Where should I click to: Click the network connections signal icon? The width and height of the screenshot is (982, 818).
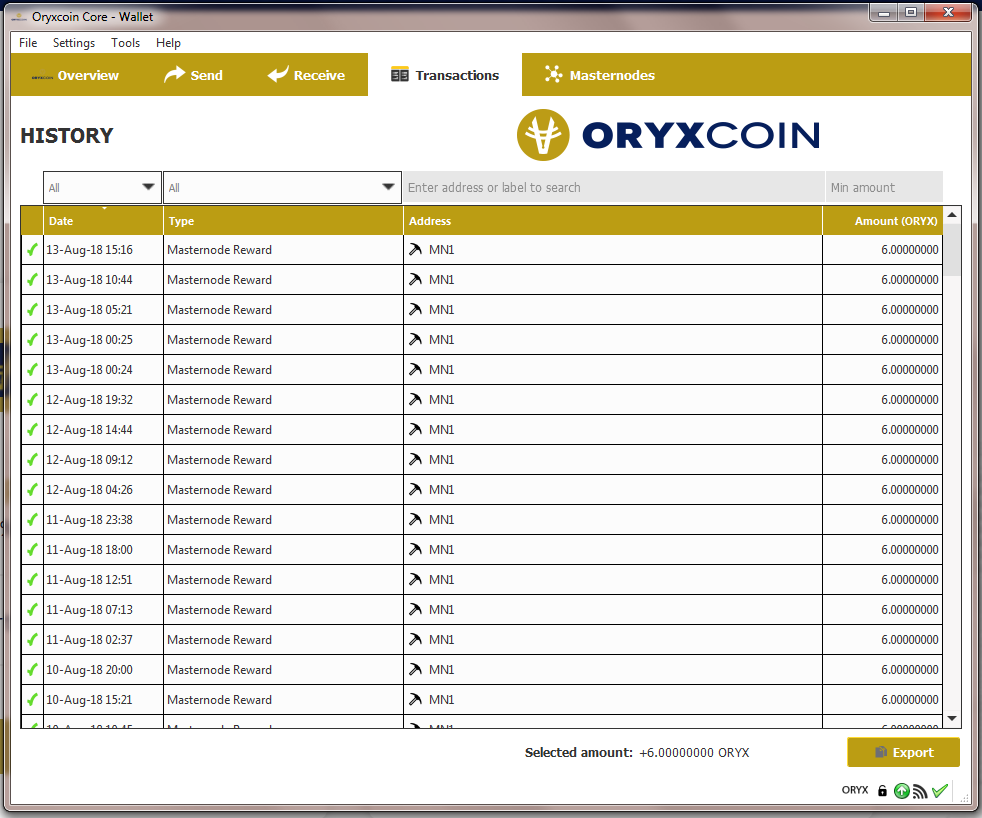tap(920, 790)
